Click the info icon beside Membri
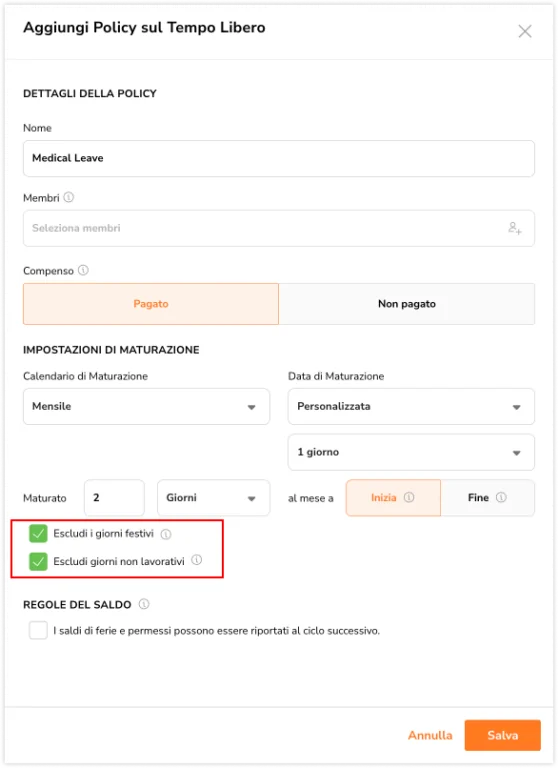Screen dimensions: 558x768 point(69,197)
